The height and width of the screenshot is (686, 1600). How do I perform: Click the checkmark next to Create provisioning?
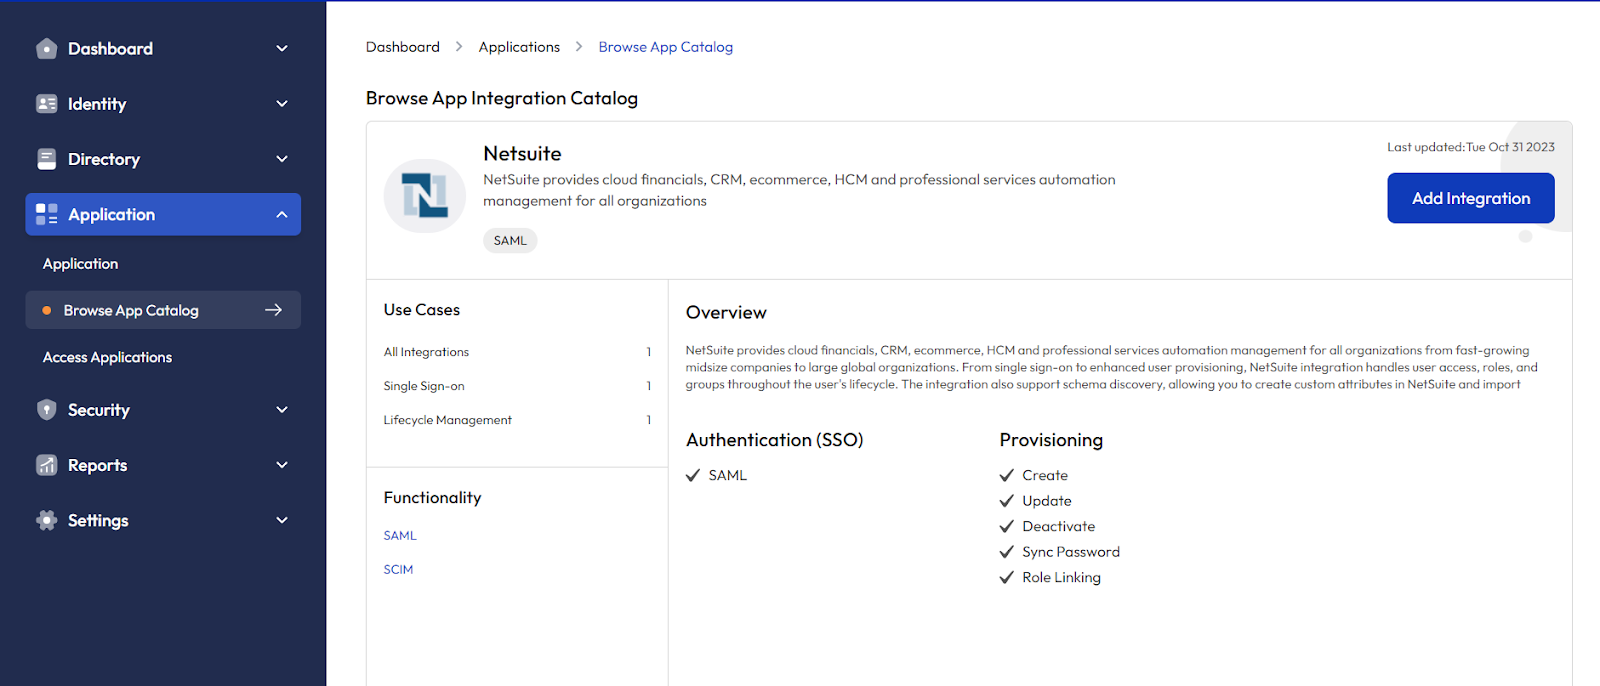point(1007,476)
